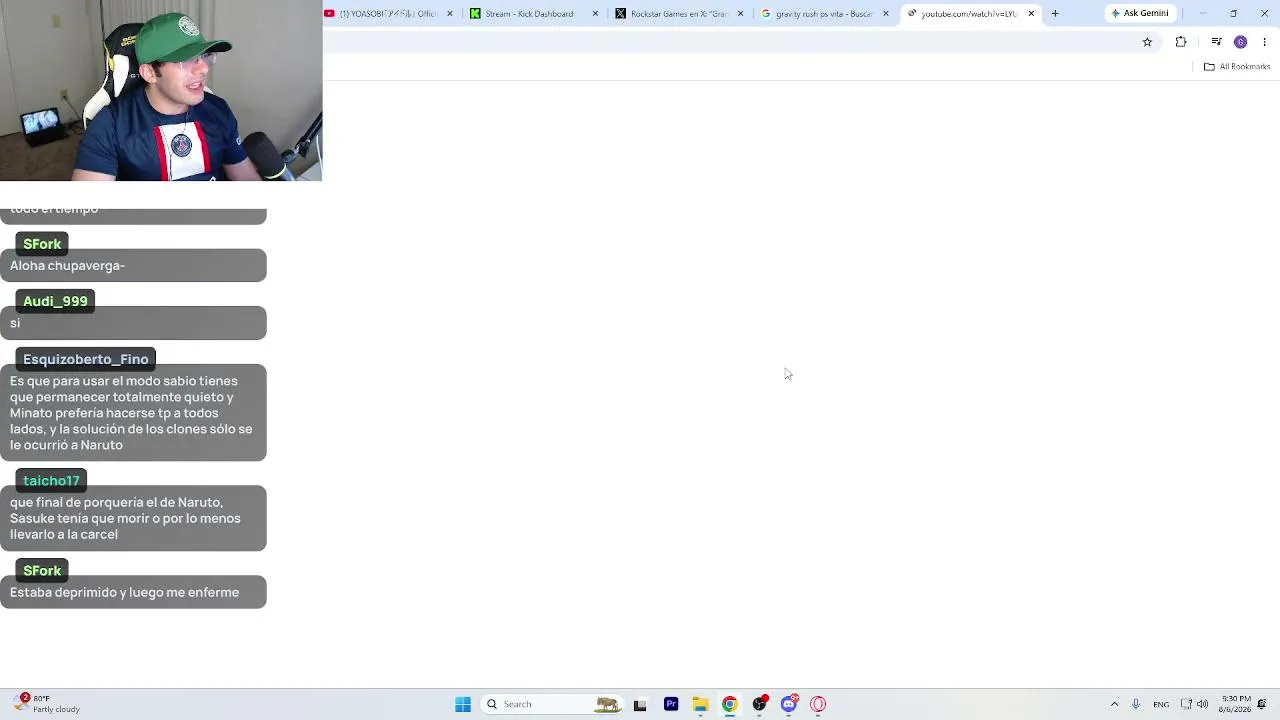Open the media controls icon in Chrome toolbar
This screenshot has height=720, width=1280.
[x=1216, y=42]
